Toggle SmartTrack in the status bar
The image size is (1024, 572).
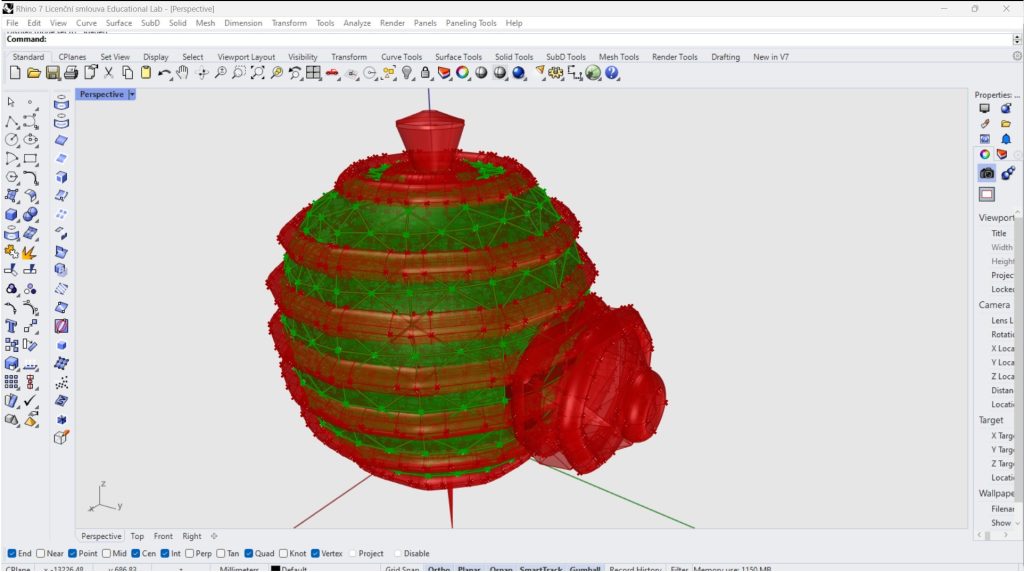coord(541,569)
